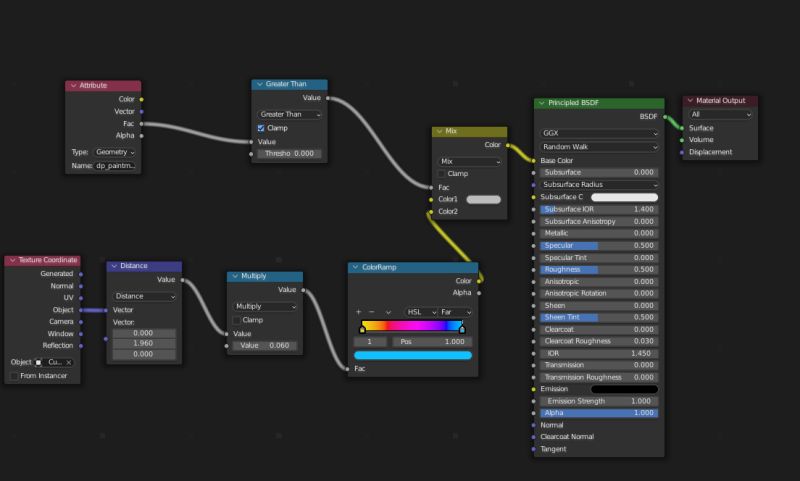Collapse the Multiply node
800x481 pixels.
point(235,276)
